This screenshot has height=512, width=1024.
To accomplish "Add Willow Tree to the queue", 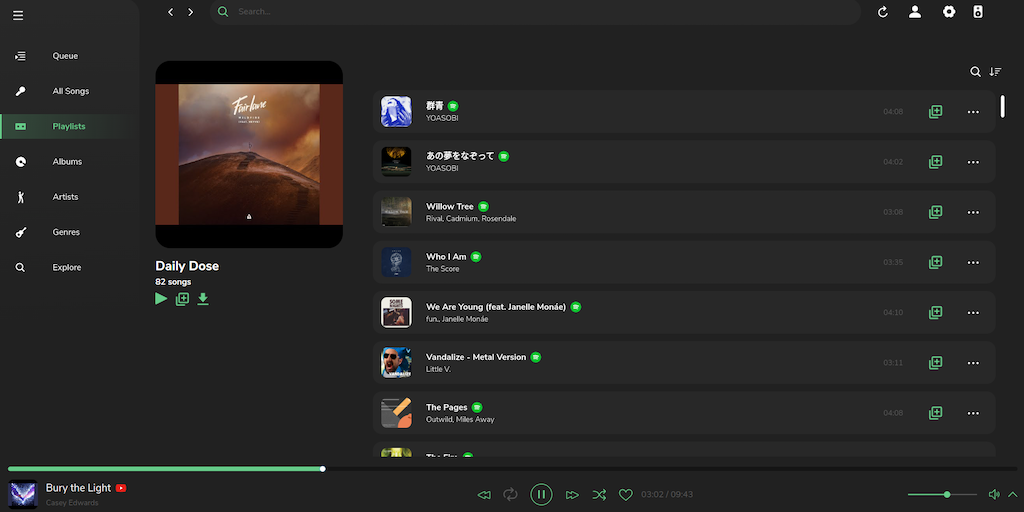I will [935, 212].
